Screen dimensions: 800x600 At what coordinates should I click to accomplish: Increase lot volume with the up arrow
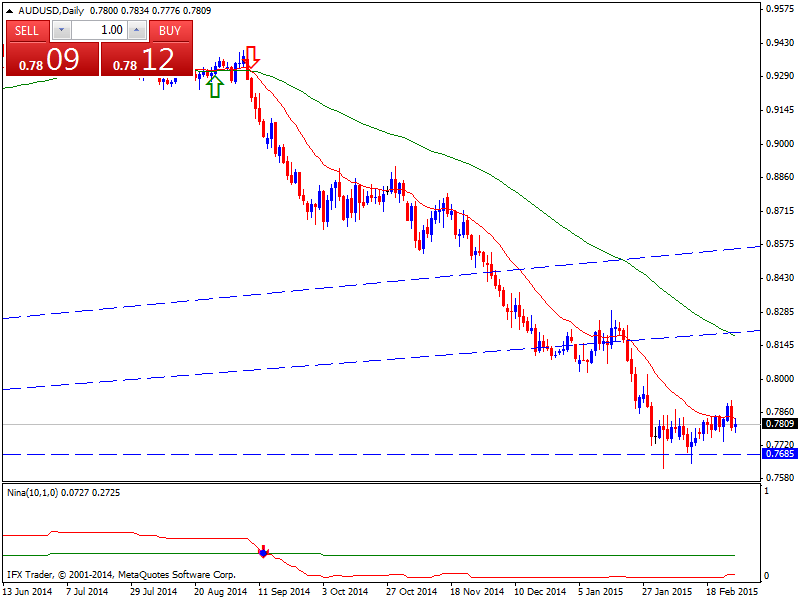coord(136,30)
